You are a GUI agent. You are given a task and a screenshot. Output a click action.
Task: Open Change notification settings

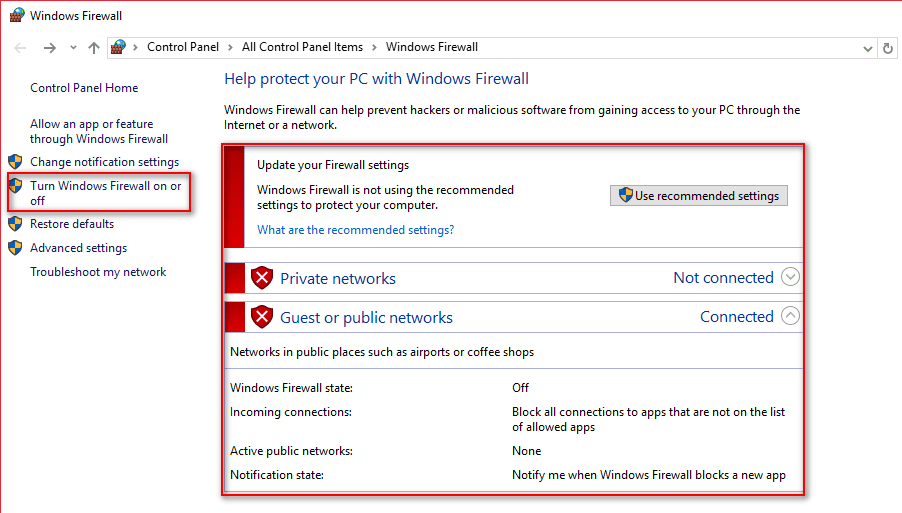pyautogui.click(x=105, y=162)
